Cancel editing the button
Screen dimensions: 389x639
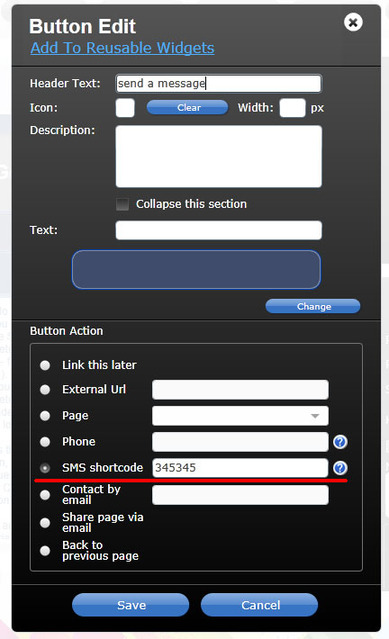tap(259, 605)
